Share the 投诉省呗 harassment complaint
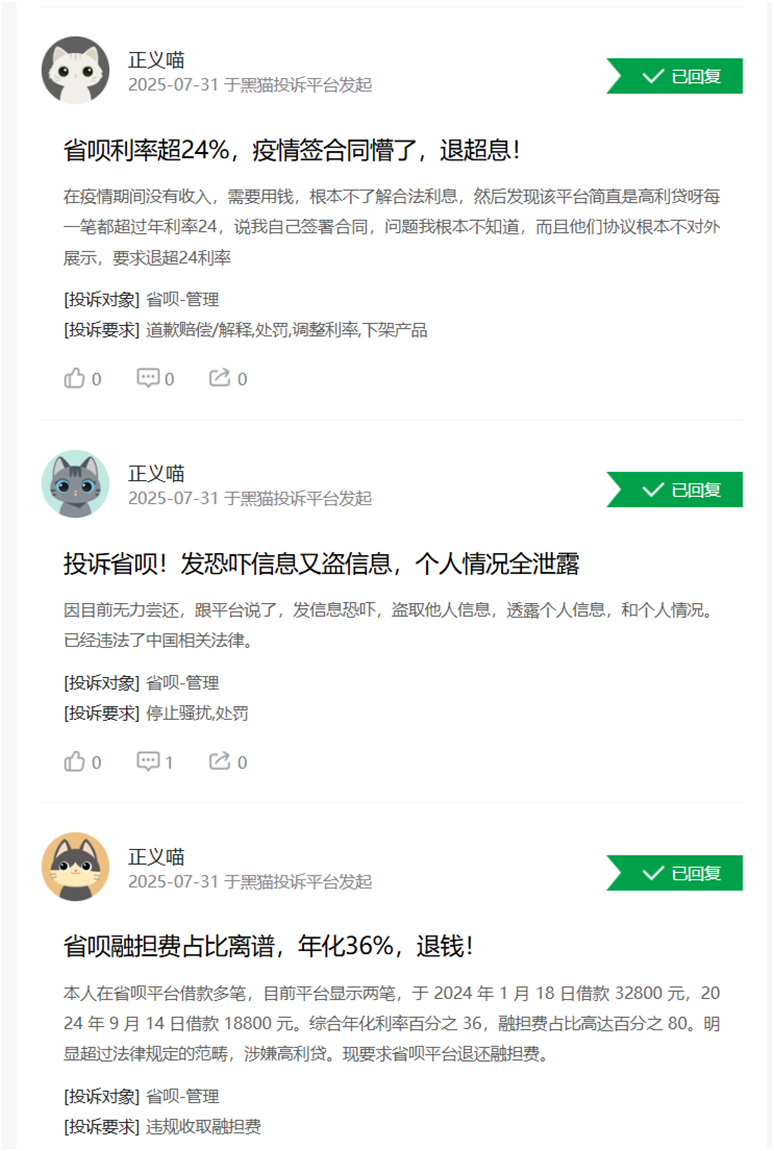This screenshot has height=1151, width=774. [228, 762]
